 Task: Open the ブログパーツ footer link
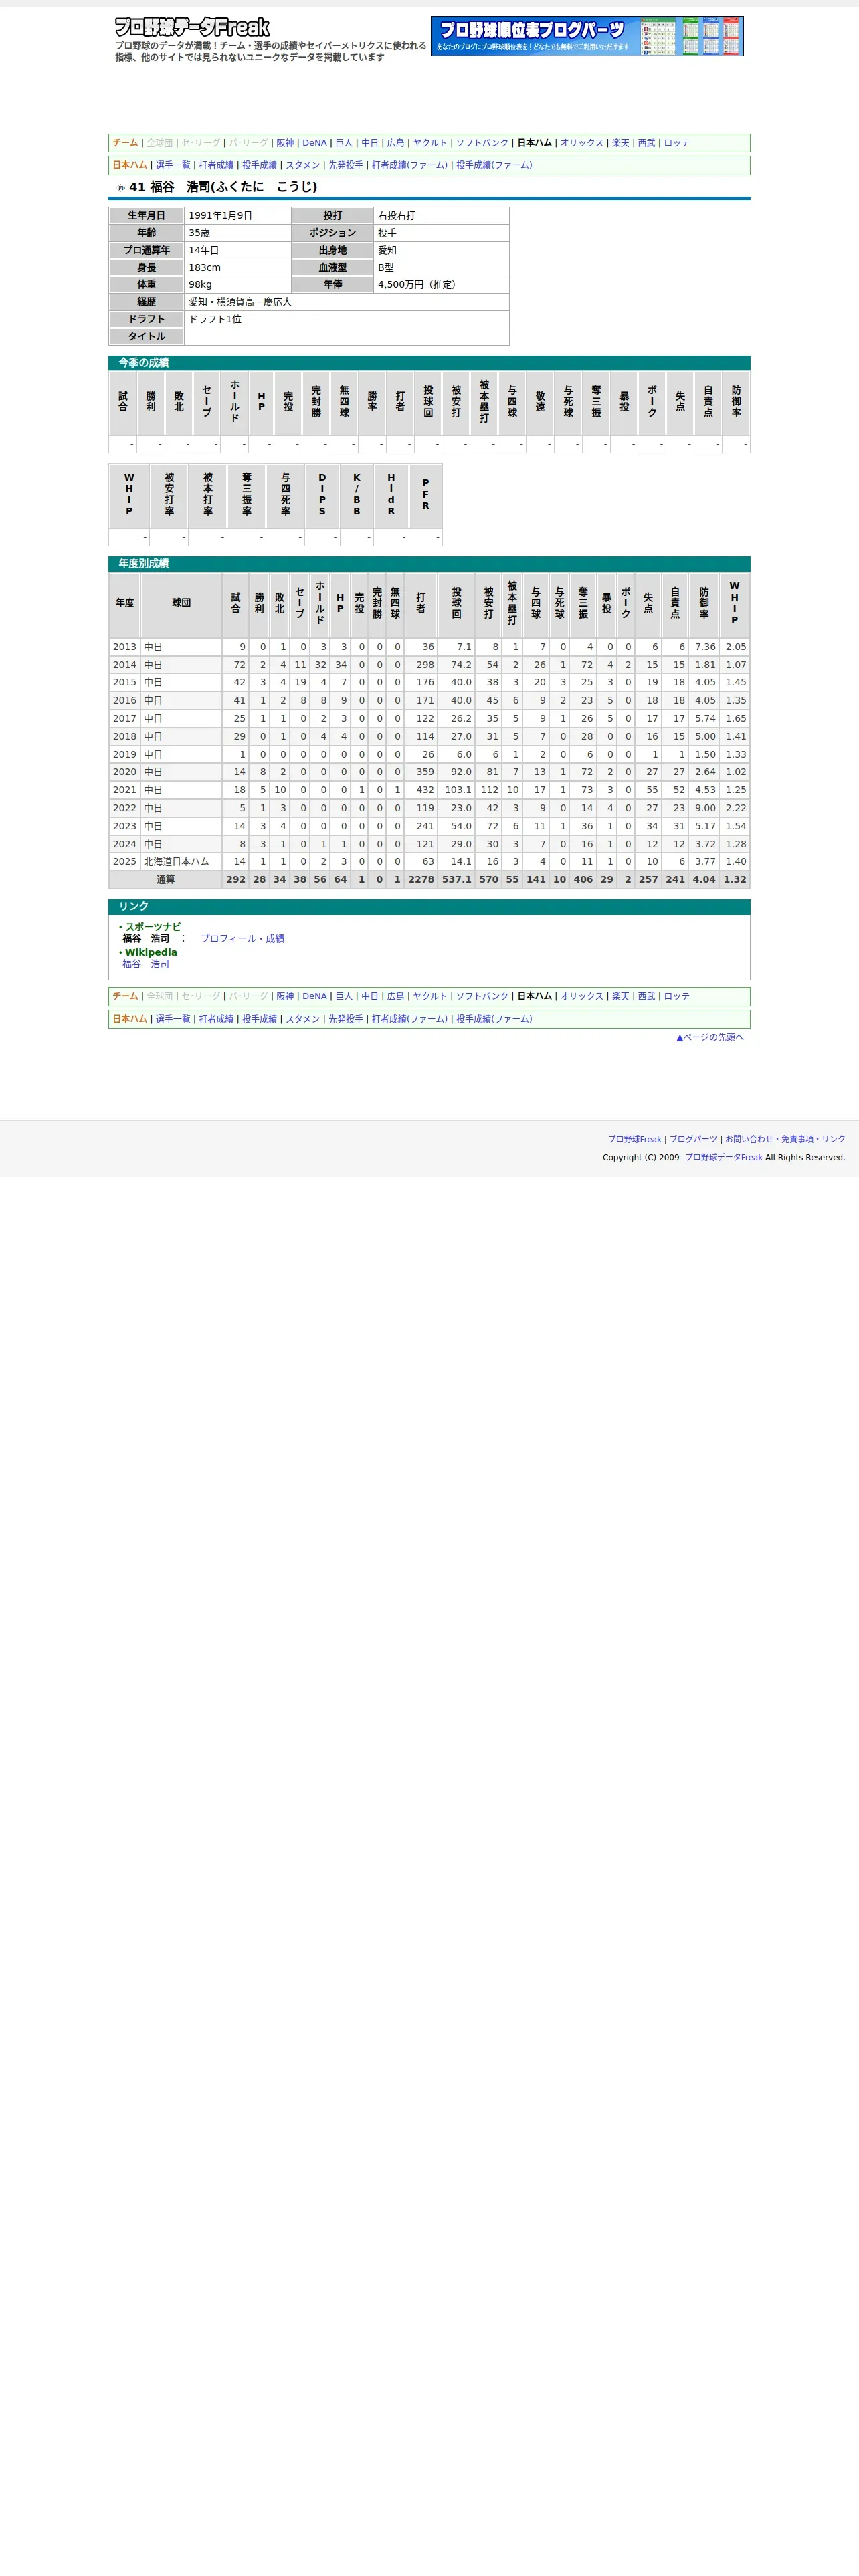coord(693,1139)
